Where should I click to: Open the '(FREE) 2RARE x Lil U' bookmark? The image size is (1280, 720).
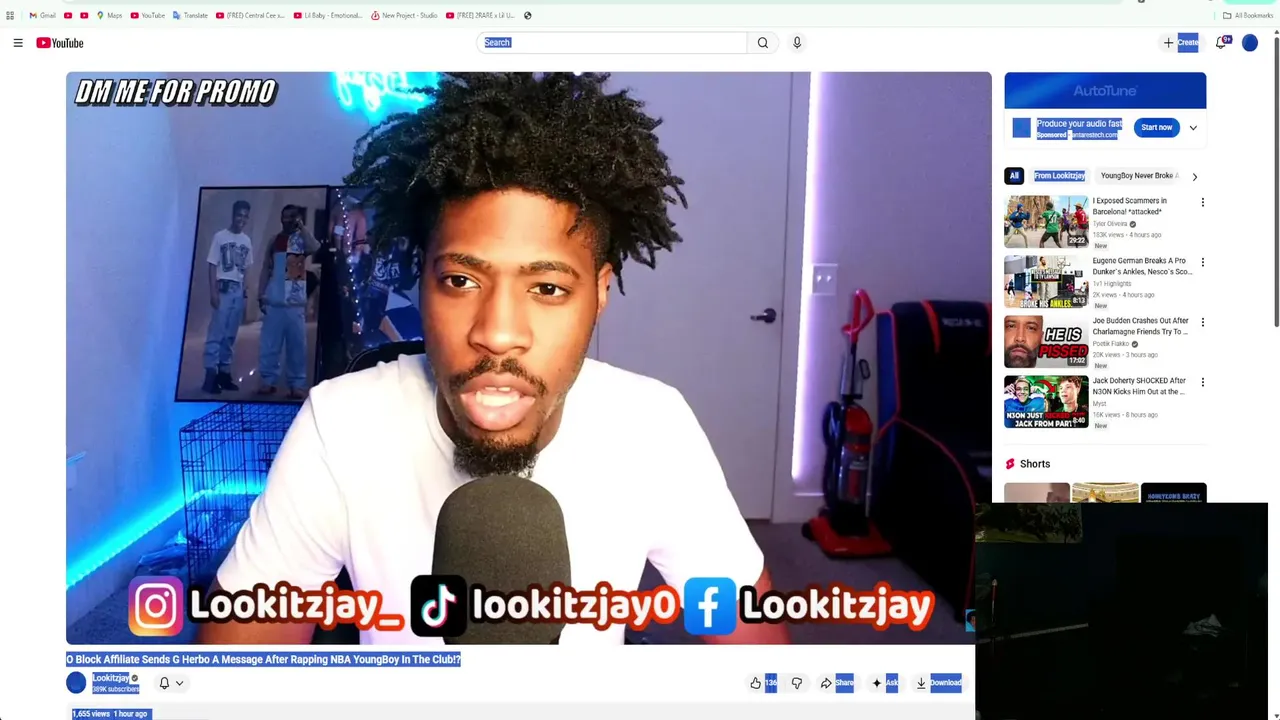point(481,15)
